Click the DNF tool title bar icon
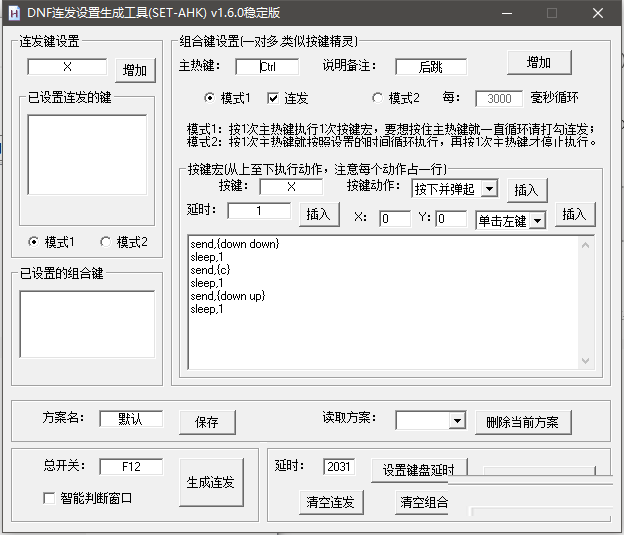 12,13
